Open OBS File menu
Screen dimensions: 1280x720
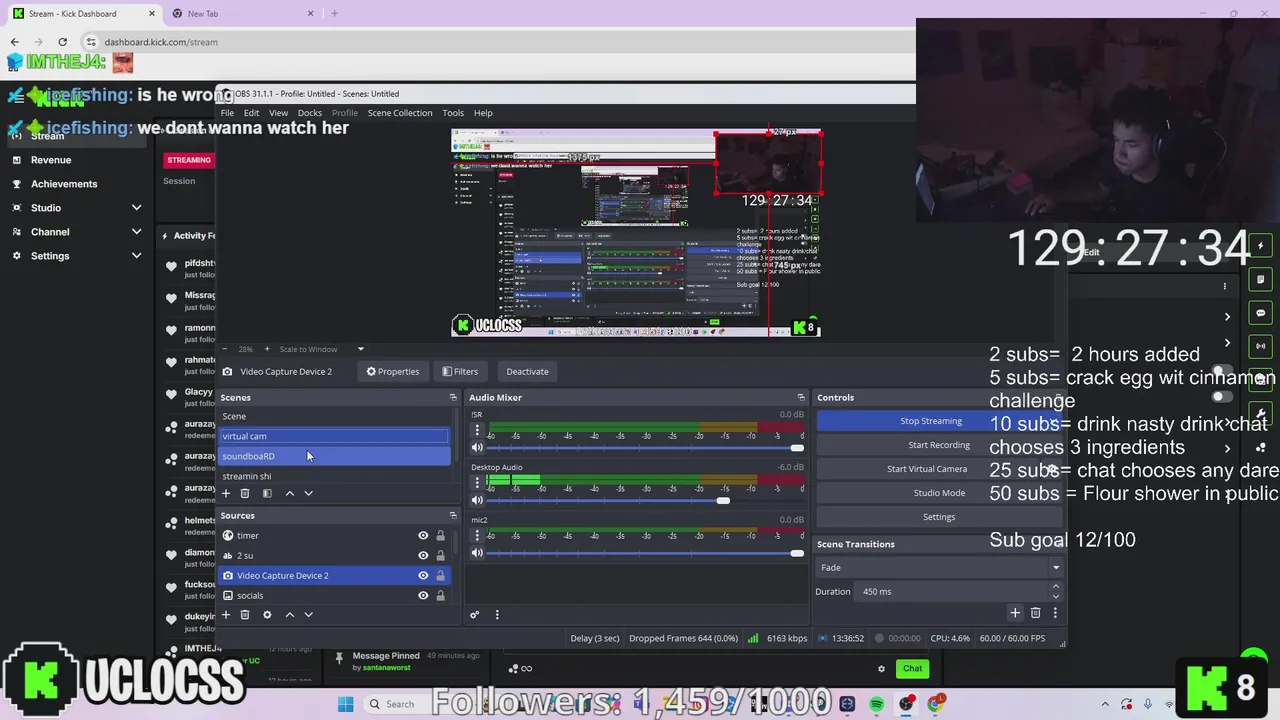[227, 113]
